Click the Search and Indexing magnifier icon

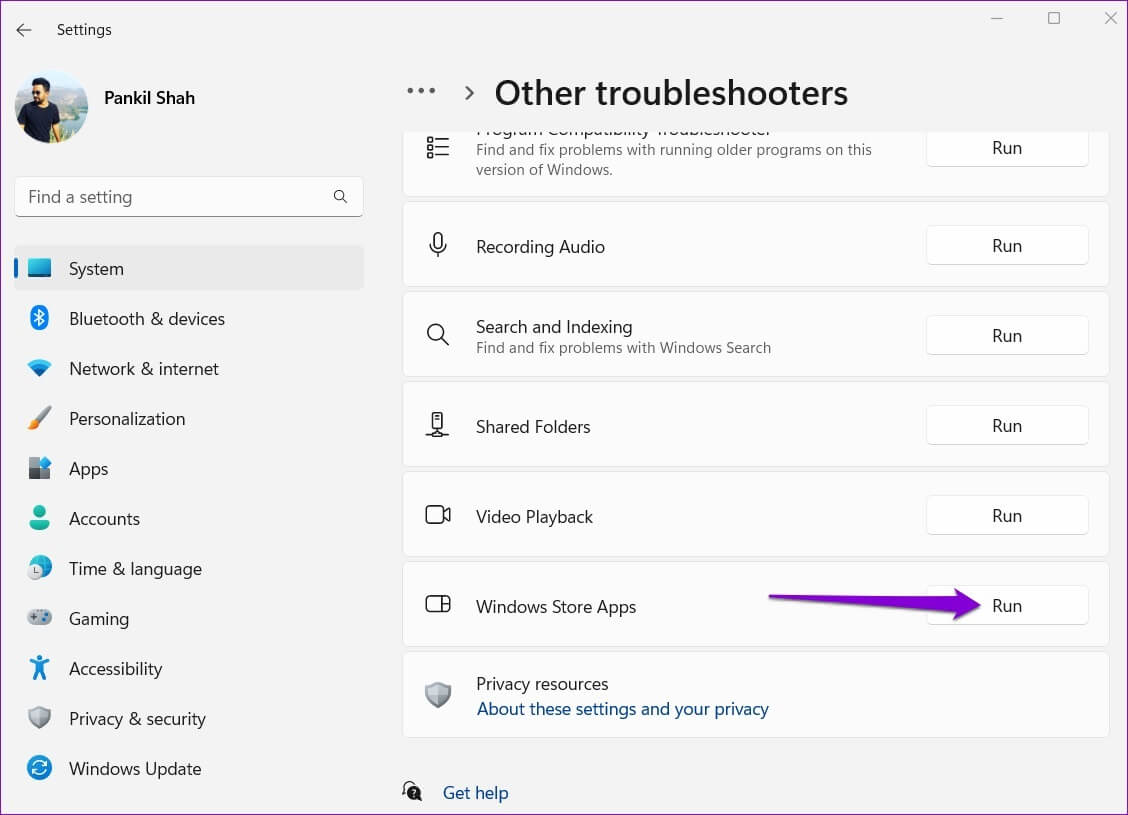[437, 335]
